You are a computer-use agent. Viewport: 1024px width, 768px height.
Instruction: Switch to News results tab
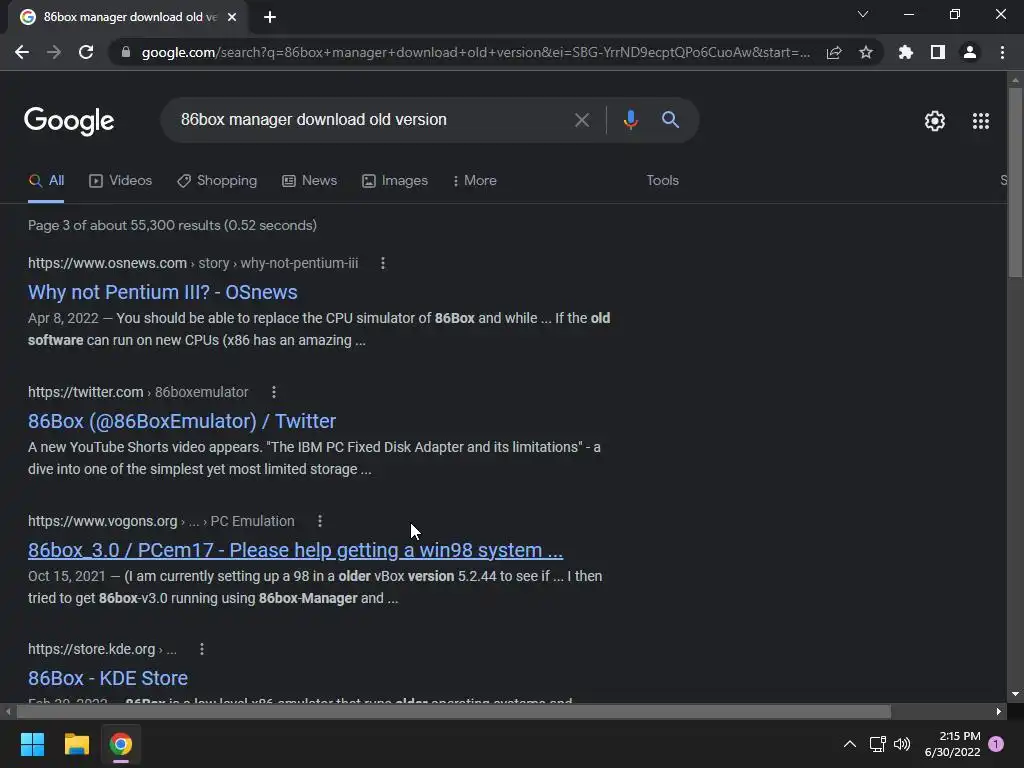click(310, 181)
